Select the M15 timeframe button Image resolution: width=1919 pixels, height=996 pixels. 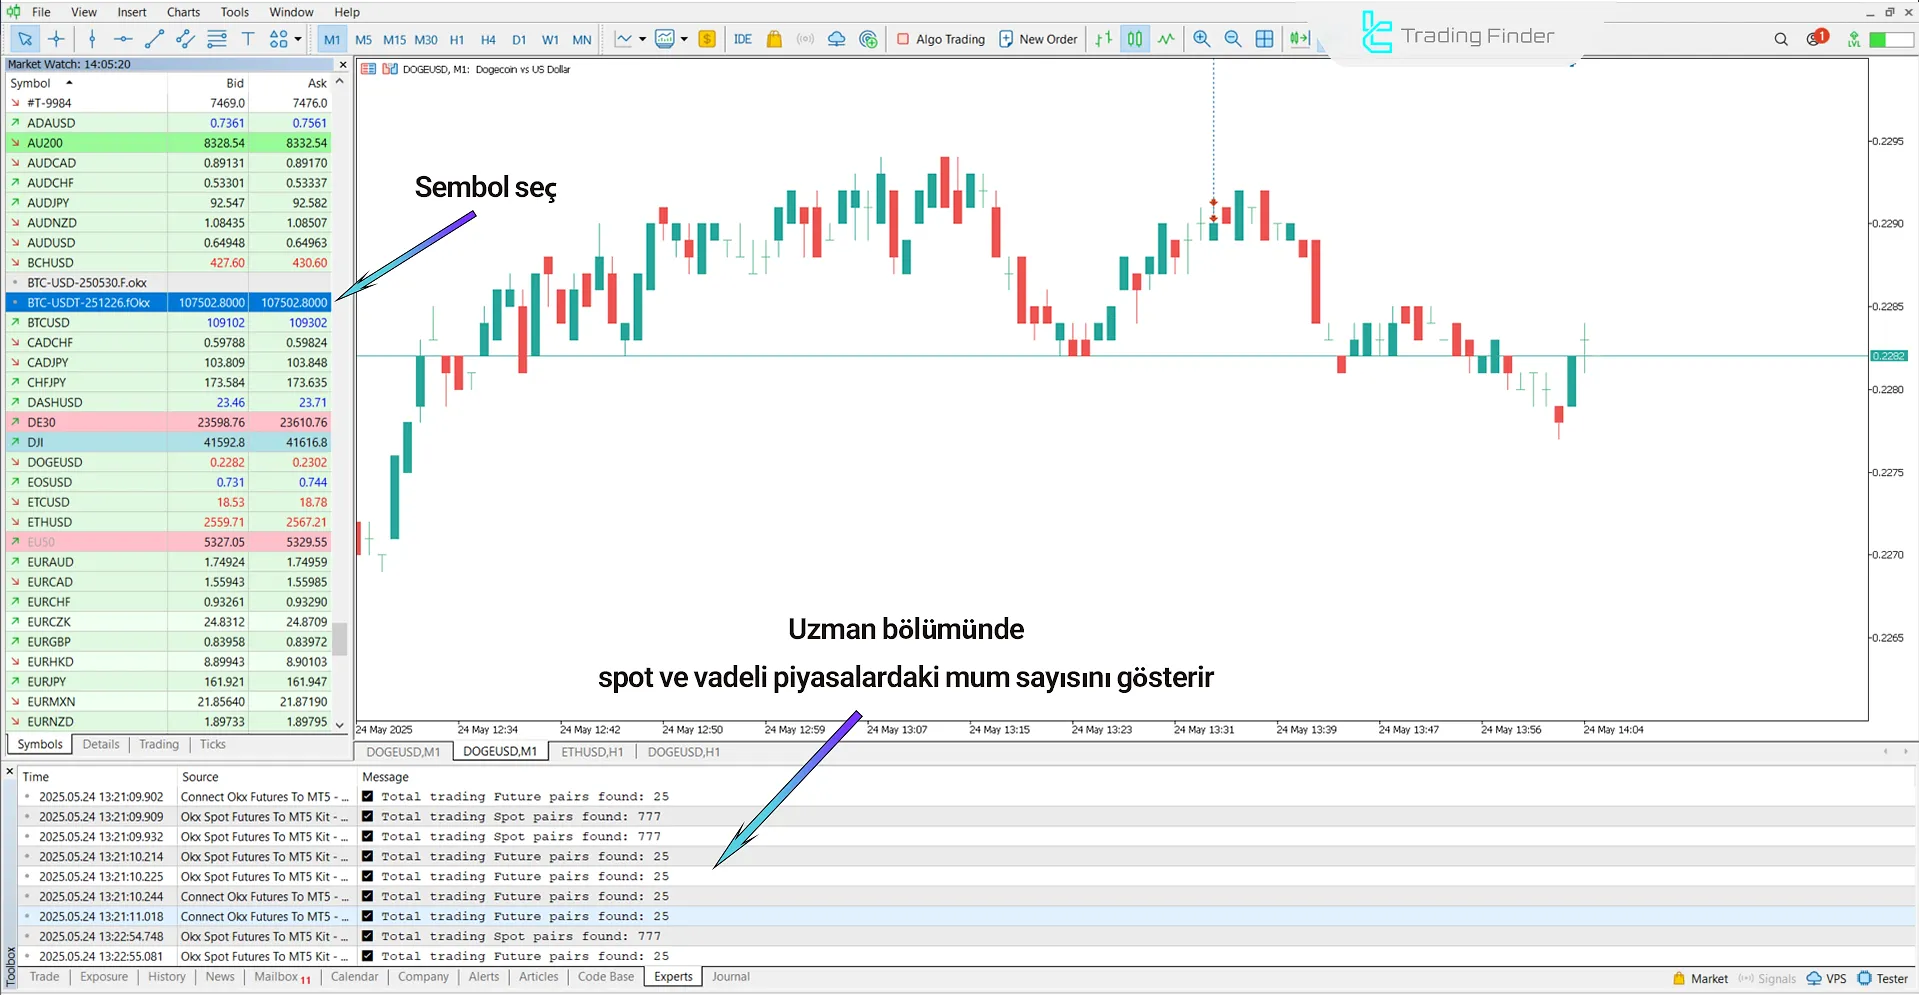click(393, 39)
